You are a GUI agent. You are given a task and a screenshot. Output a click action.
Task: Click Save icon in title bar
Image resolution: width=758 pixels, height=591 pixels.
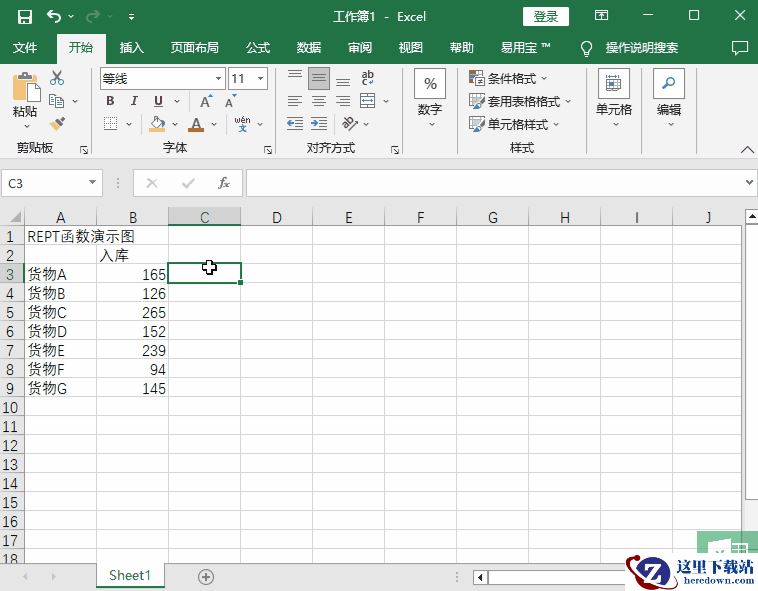[25, 16]
